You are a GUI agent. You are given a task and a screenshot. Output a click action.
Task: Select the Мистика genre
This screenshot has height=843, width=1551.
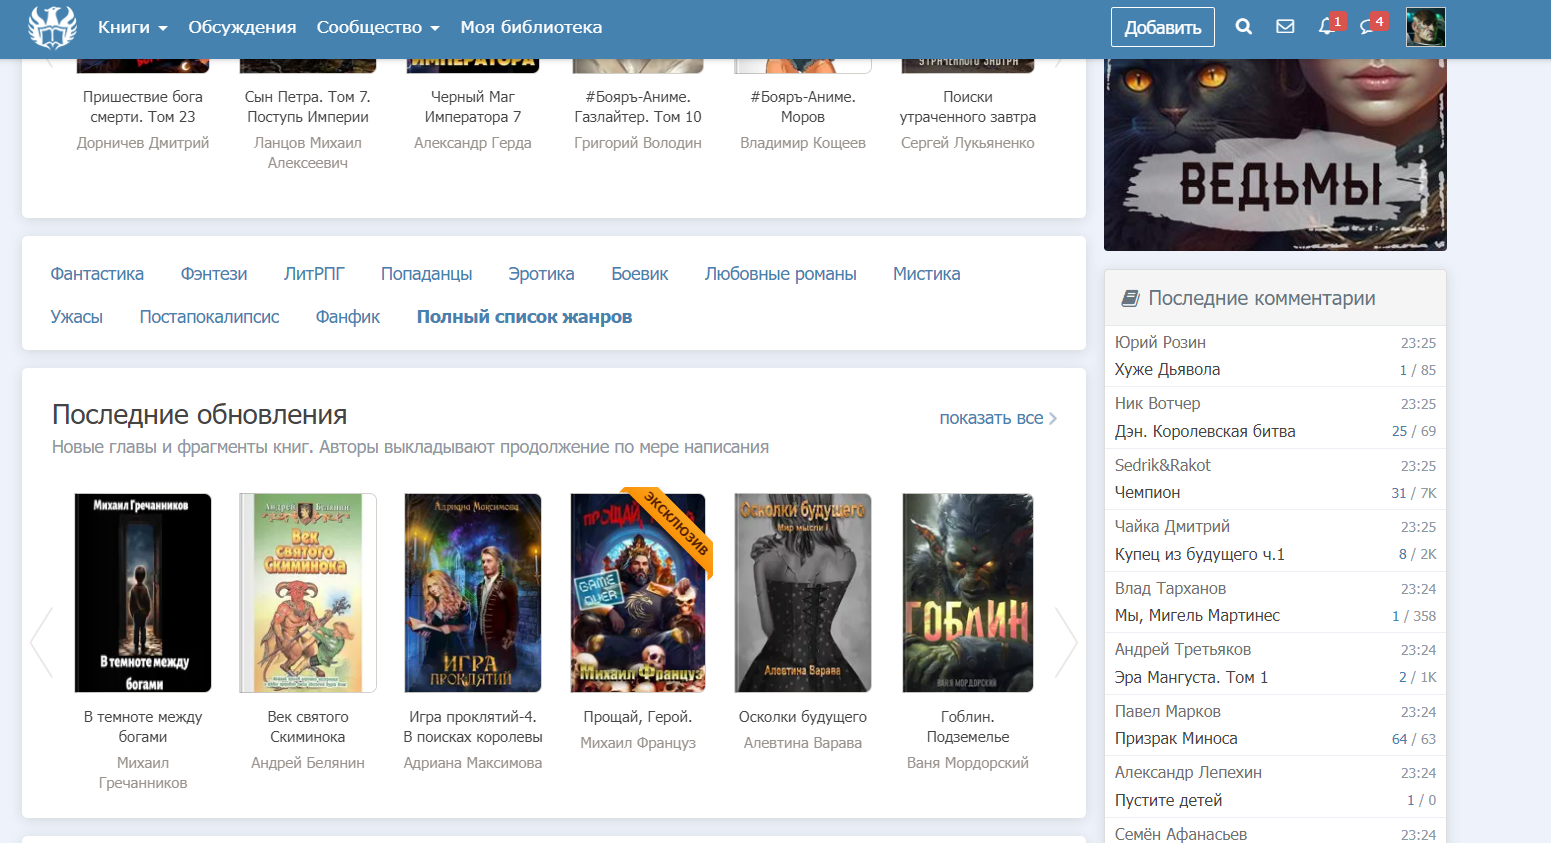(927, 274)
